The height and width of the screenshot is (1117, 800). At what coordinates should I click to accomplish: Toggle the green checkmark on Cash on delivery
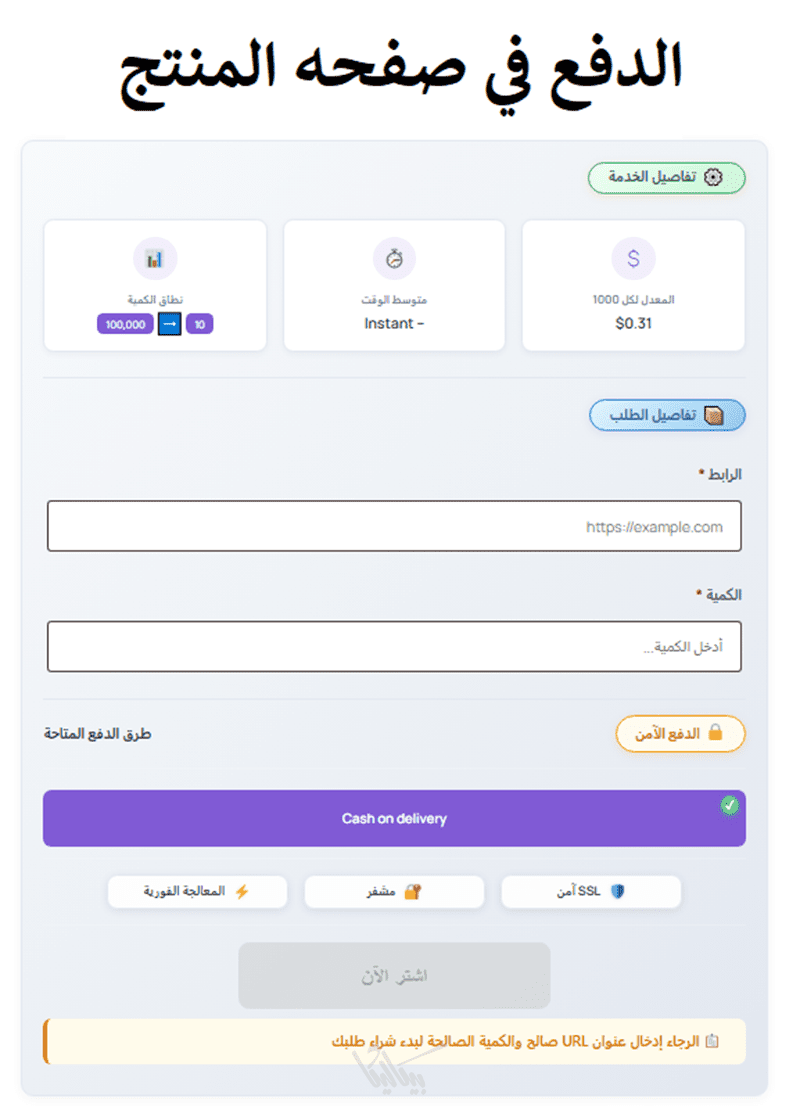pyautogui.click(x=729, y=804)
